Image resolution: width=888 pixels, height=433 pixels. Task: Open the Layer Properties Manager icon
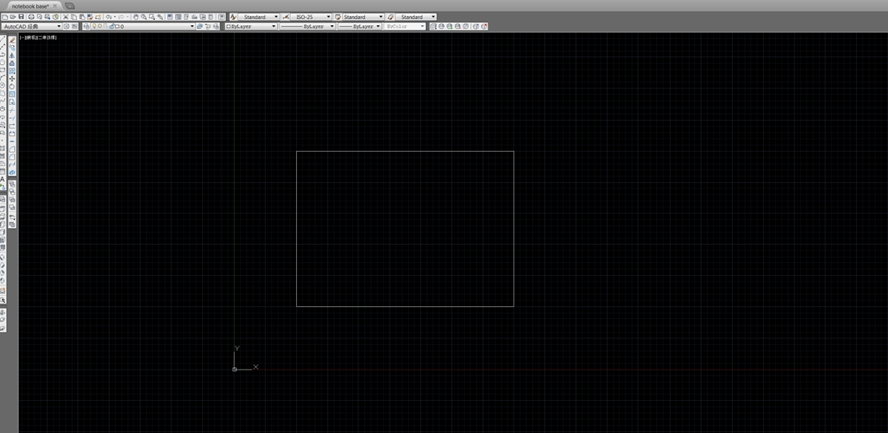point(87,26)
